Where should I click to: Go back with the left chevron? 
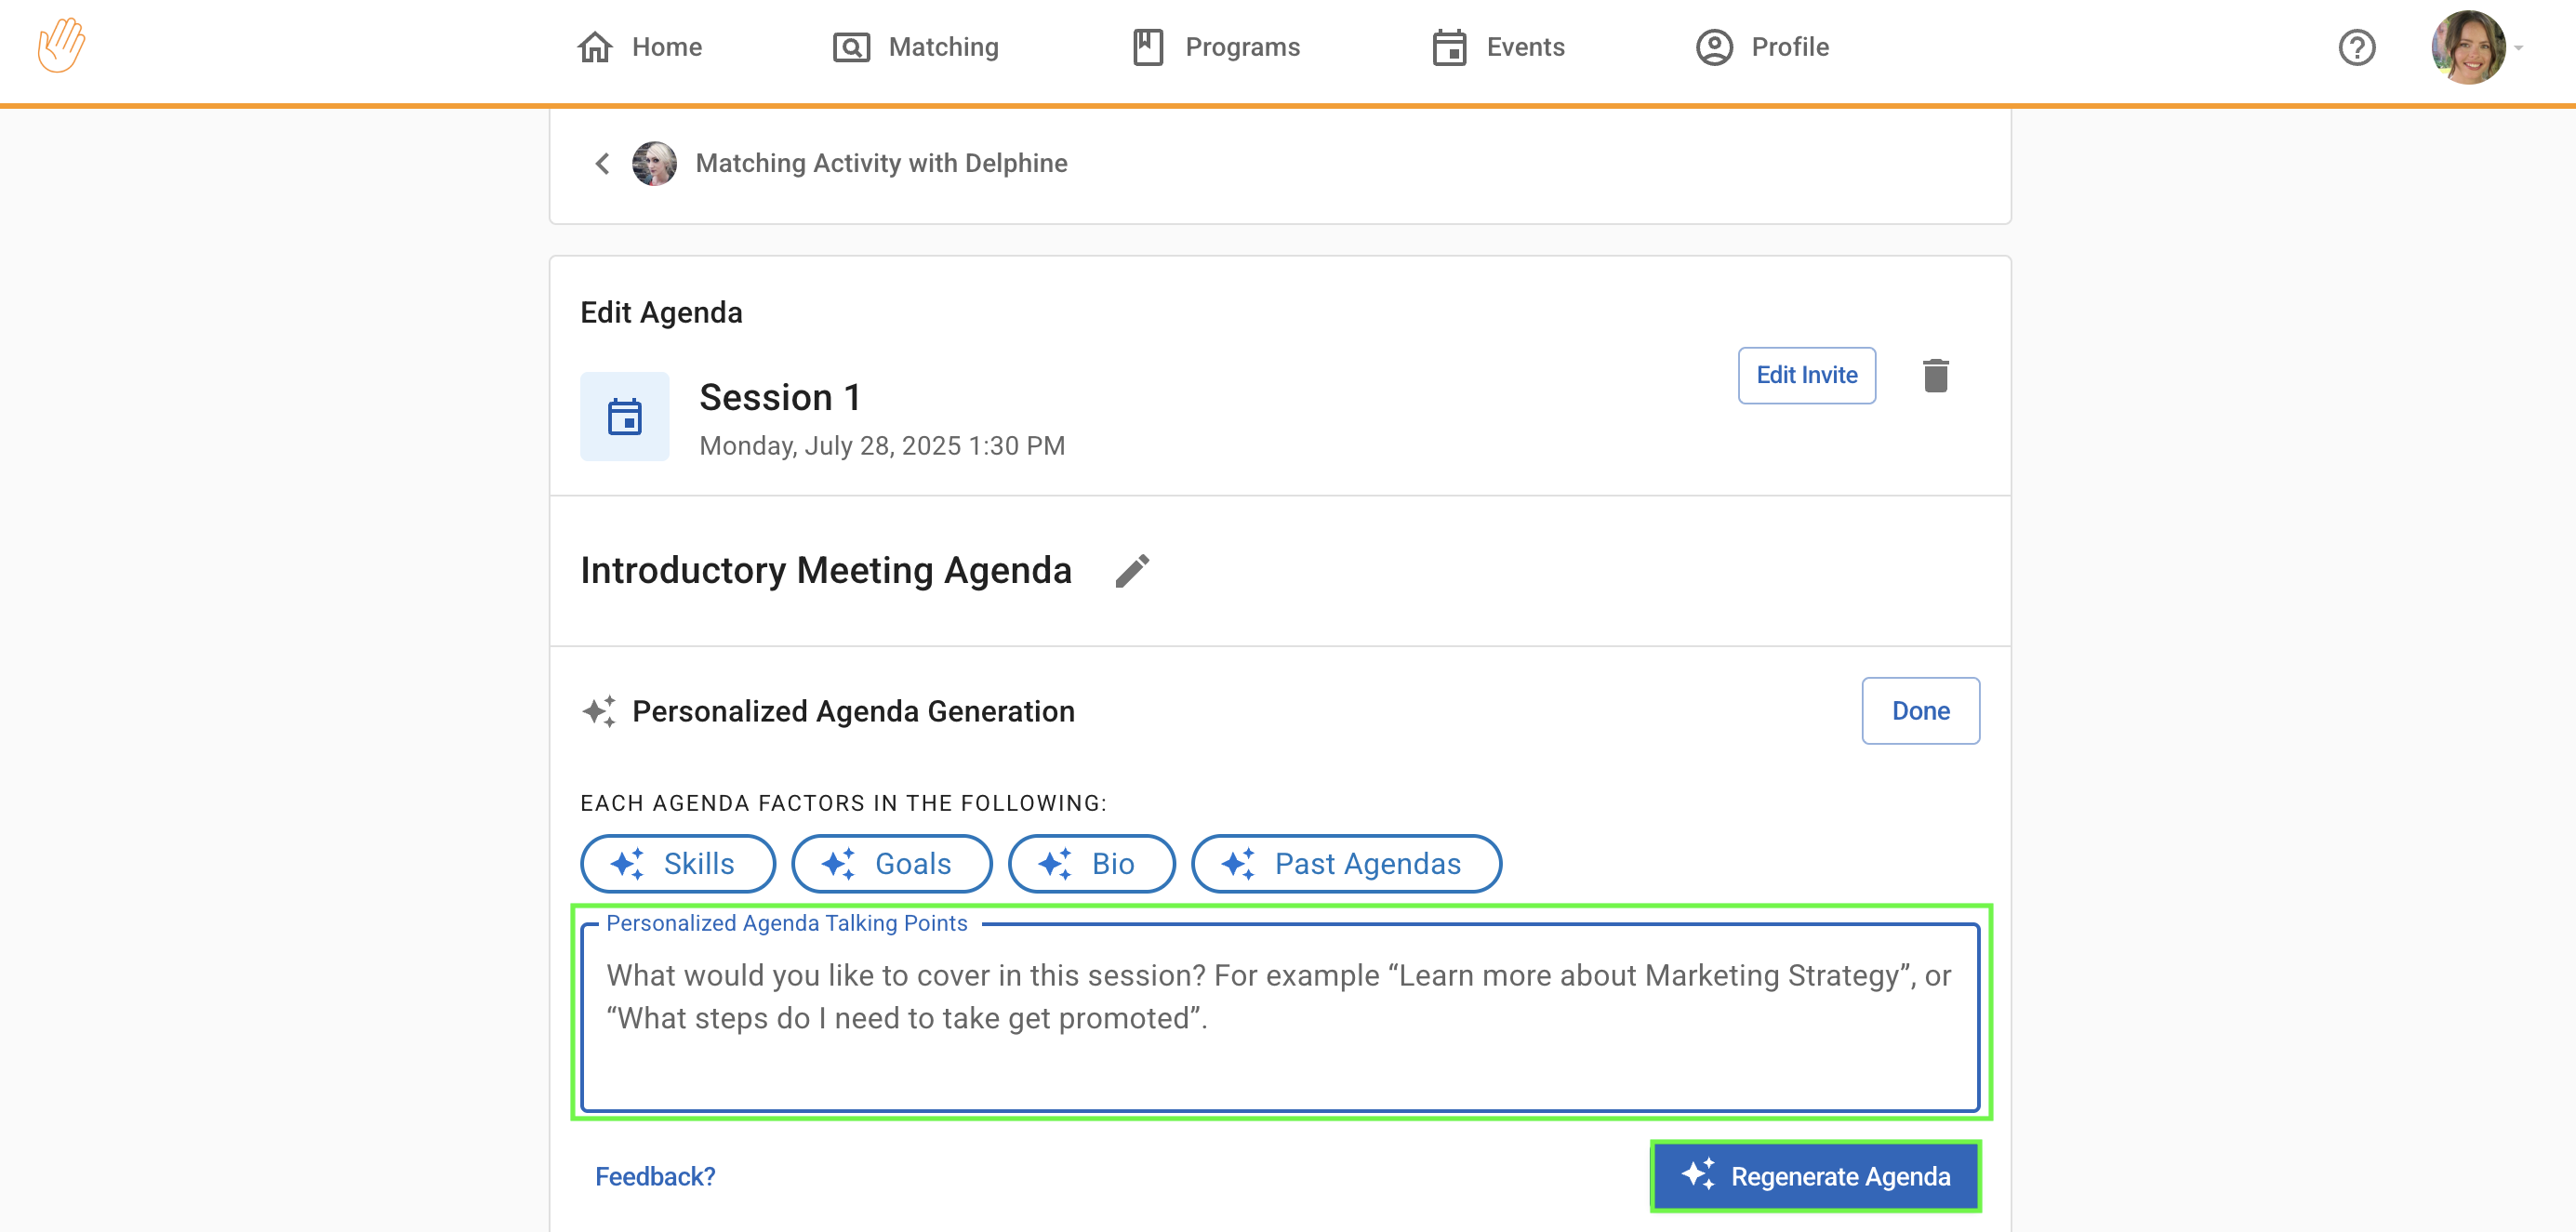[x=602, y=163]
